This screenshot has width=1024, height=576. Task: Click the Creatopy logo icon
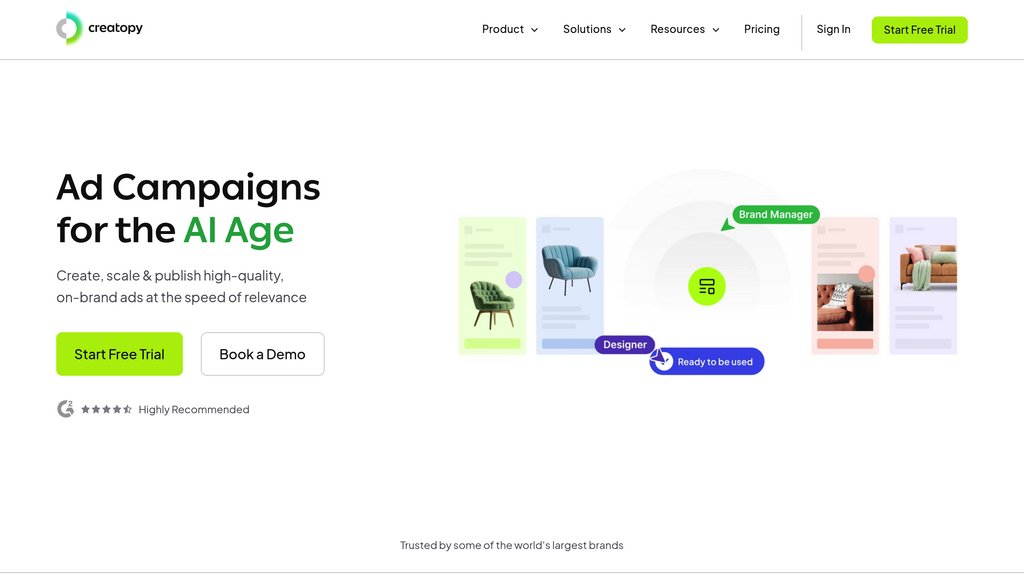point(69,28)
